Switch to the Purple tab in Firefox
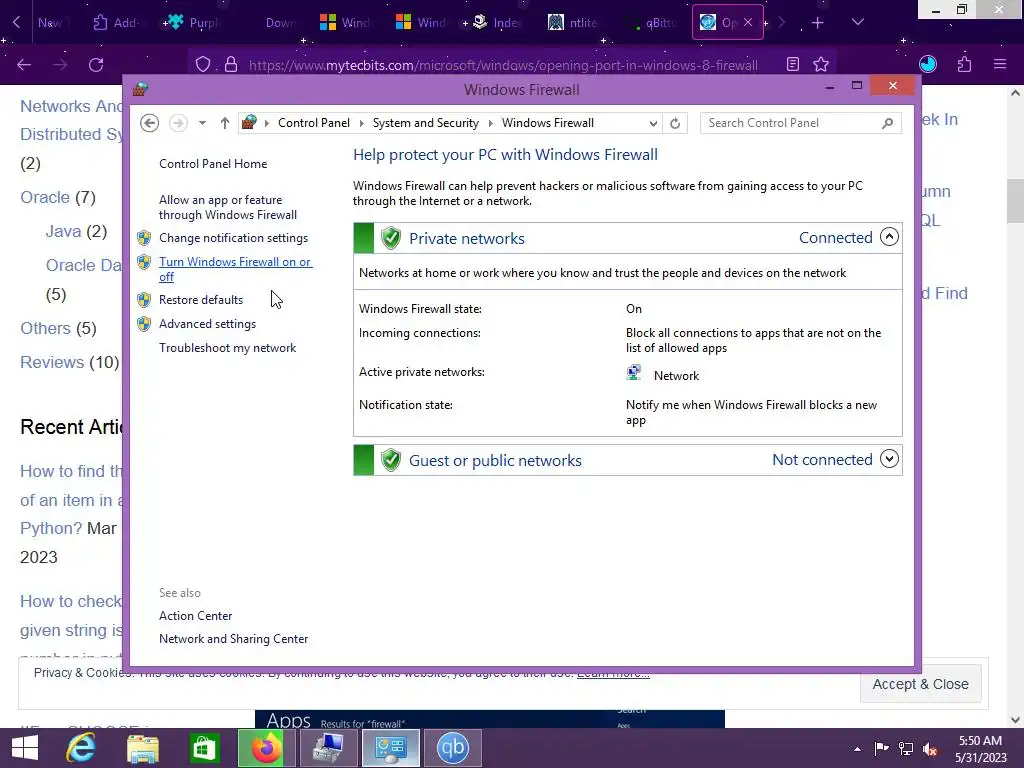 tap(193, 23)
